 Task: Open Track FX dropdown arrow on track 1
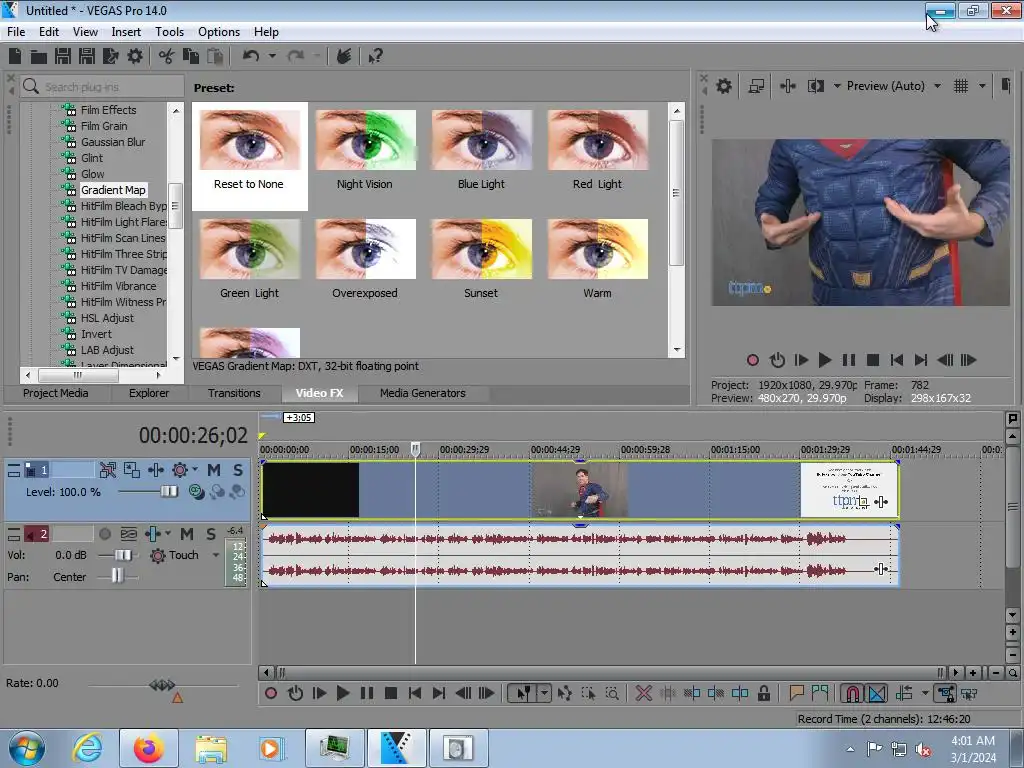point(195,470)
